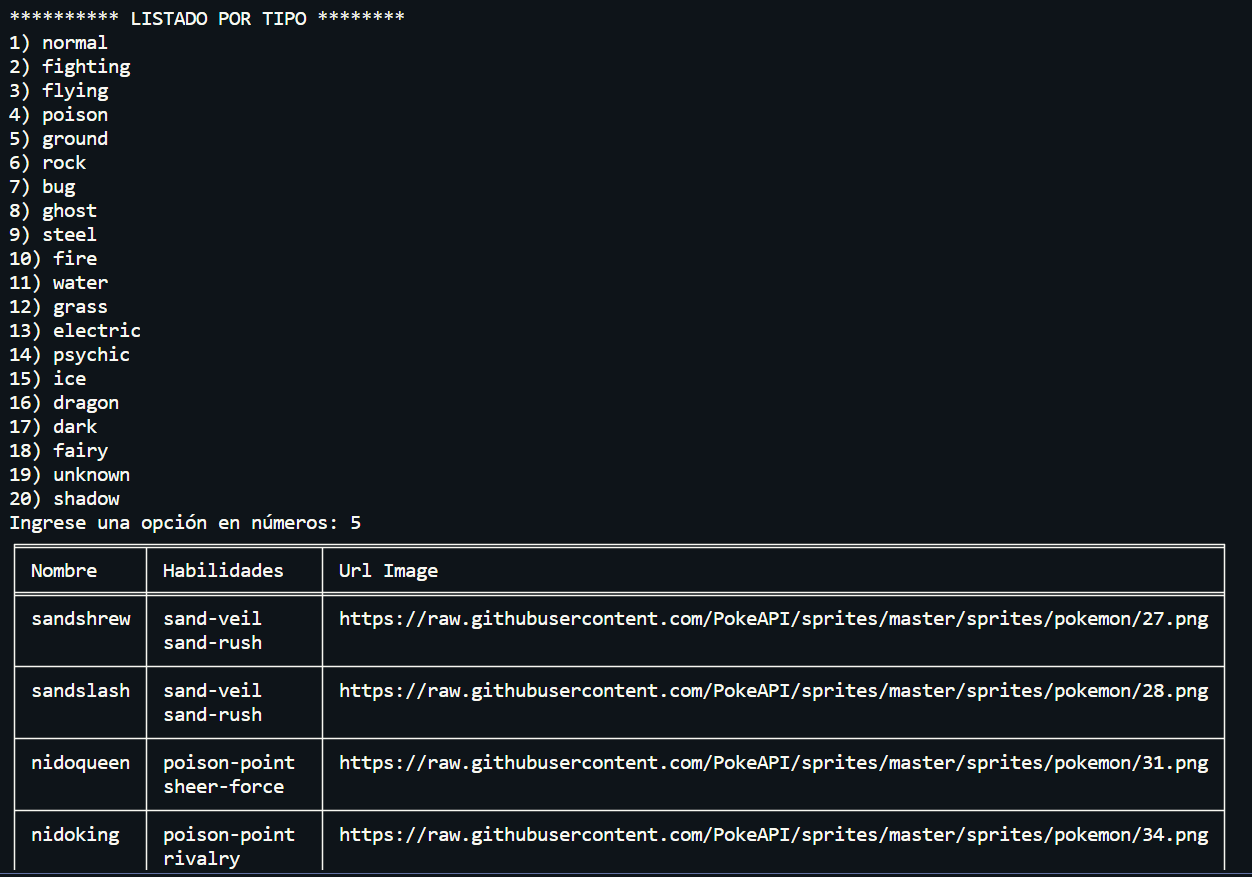
Task: Select the 'sandslash' name cell
Action: point(81,691)
